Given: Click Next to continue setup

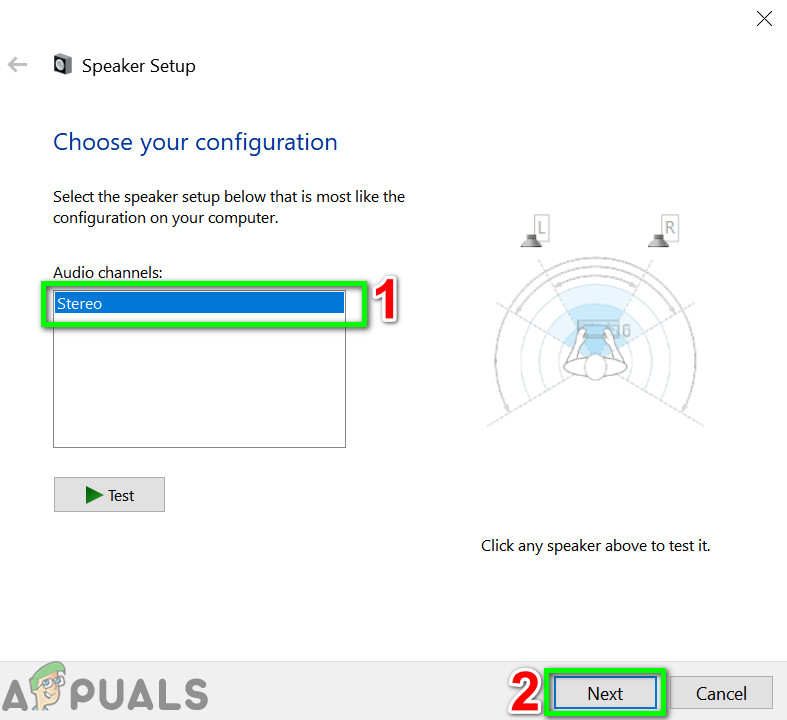Looking at the screenshot, I should pyautogui.click(x=605, y=693).
